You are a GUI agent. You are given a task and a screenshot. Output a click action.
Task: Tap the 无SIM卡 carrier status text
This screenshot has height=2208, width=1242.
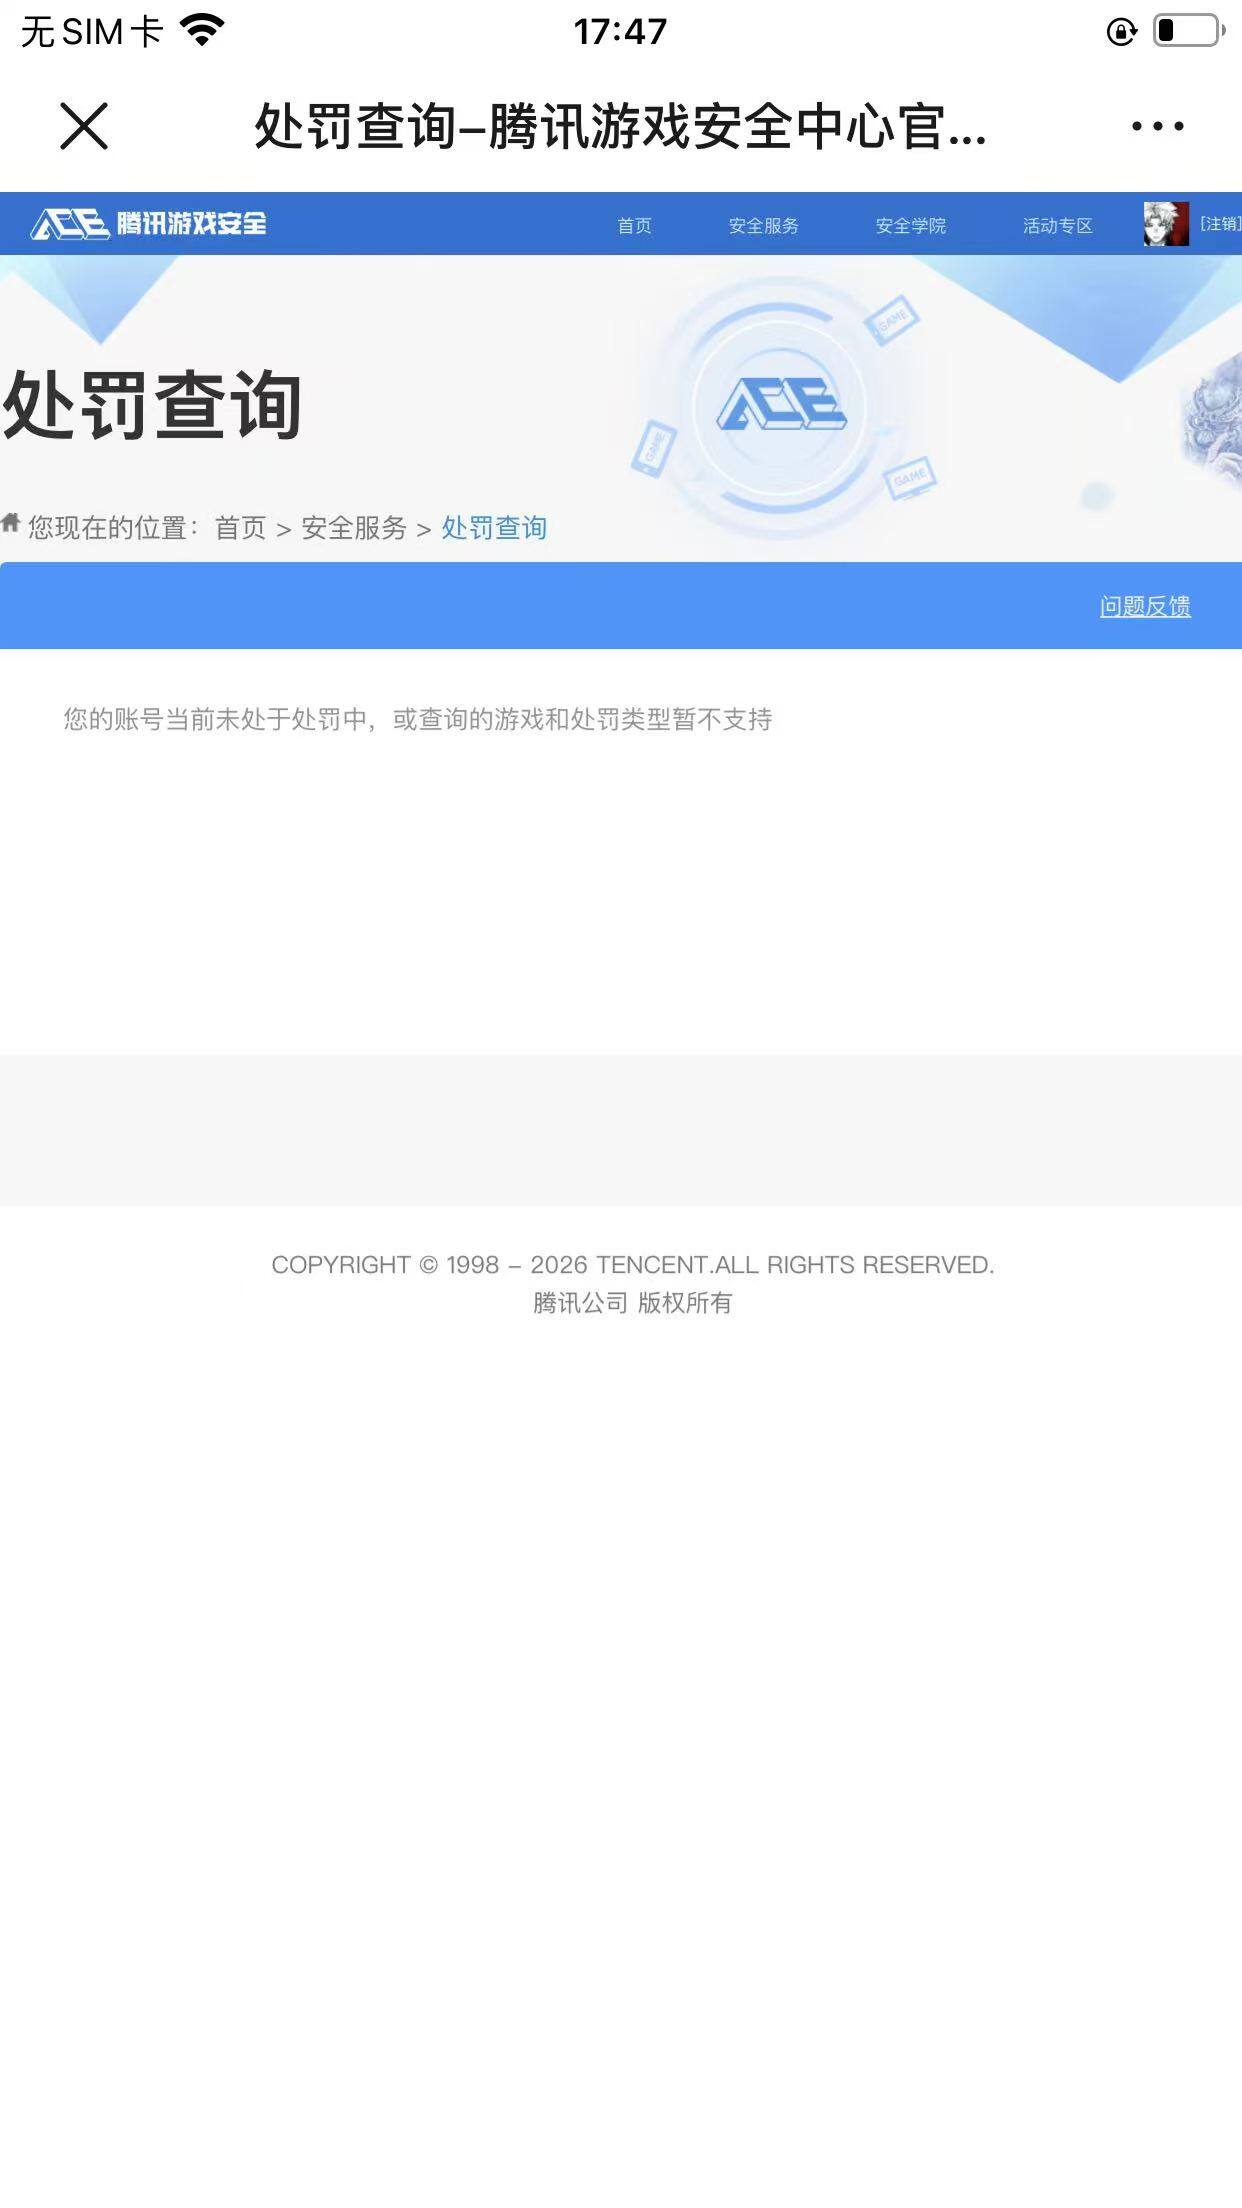click(92, 31)
